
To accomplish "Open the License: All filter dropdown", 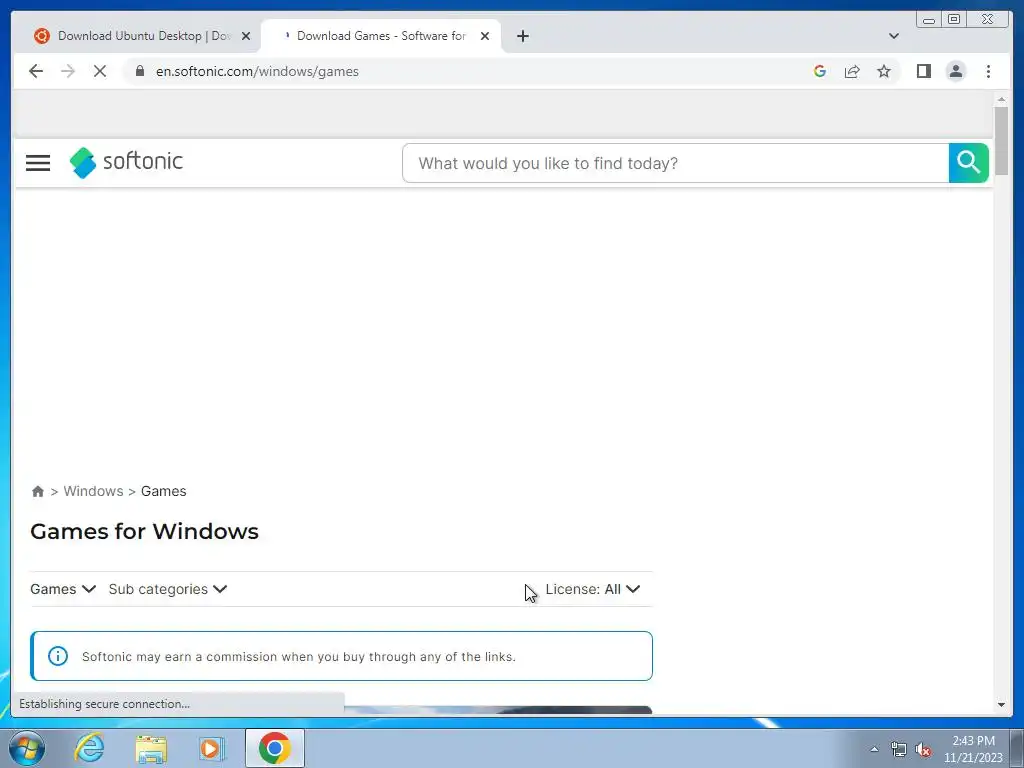I will [593, 589].
